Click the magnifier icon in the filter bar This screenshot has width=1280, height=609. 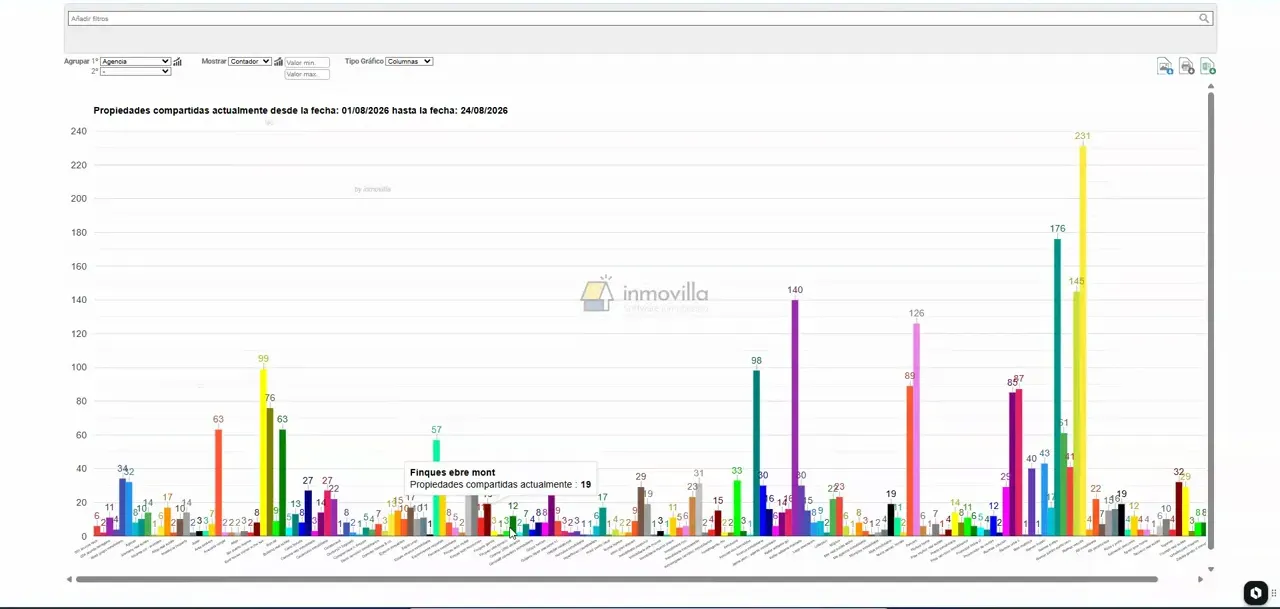(x=1205, y=18)
